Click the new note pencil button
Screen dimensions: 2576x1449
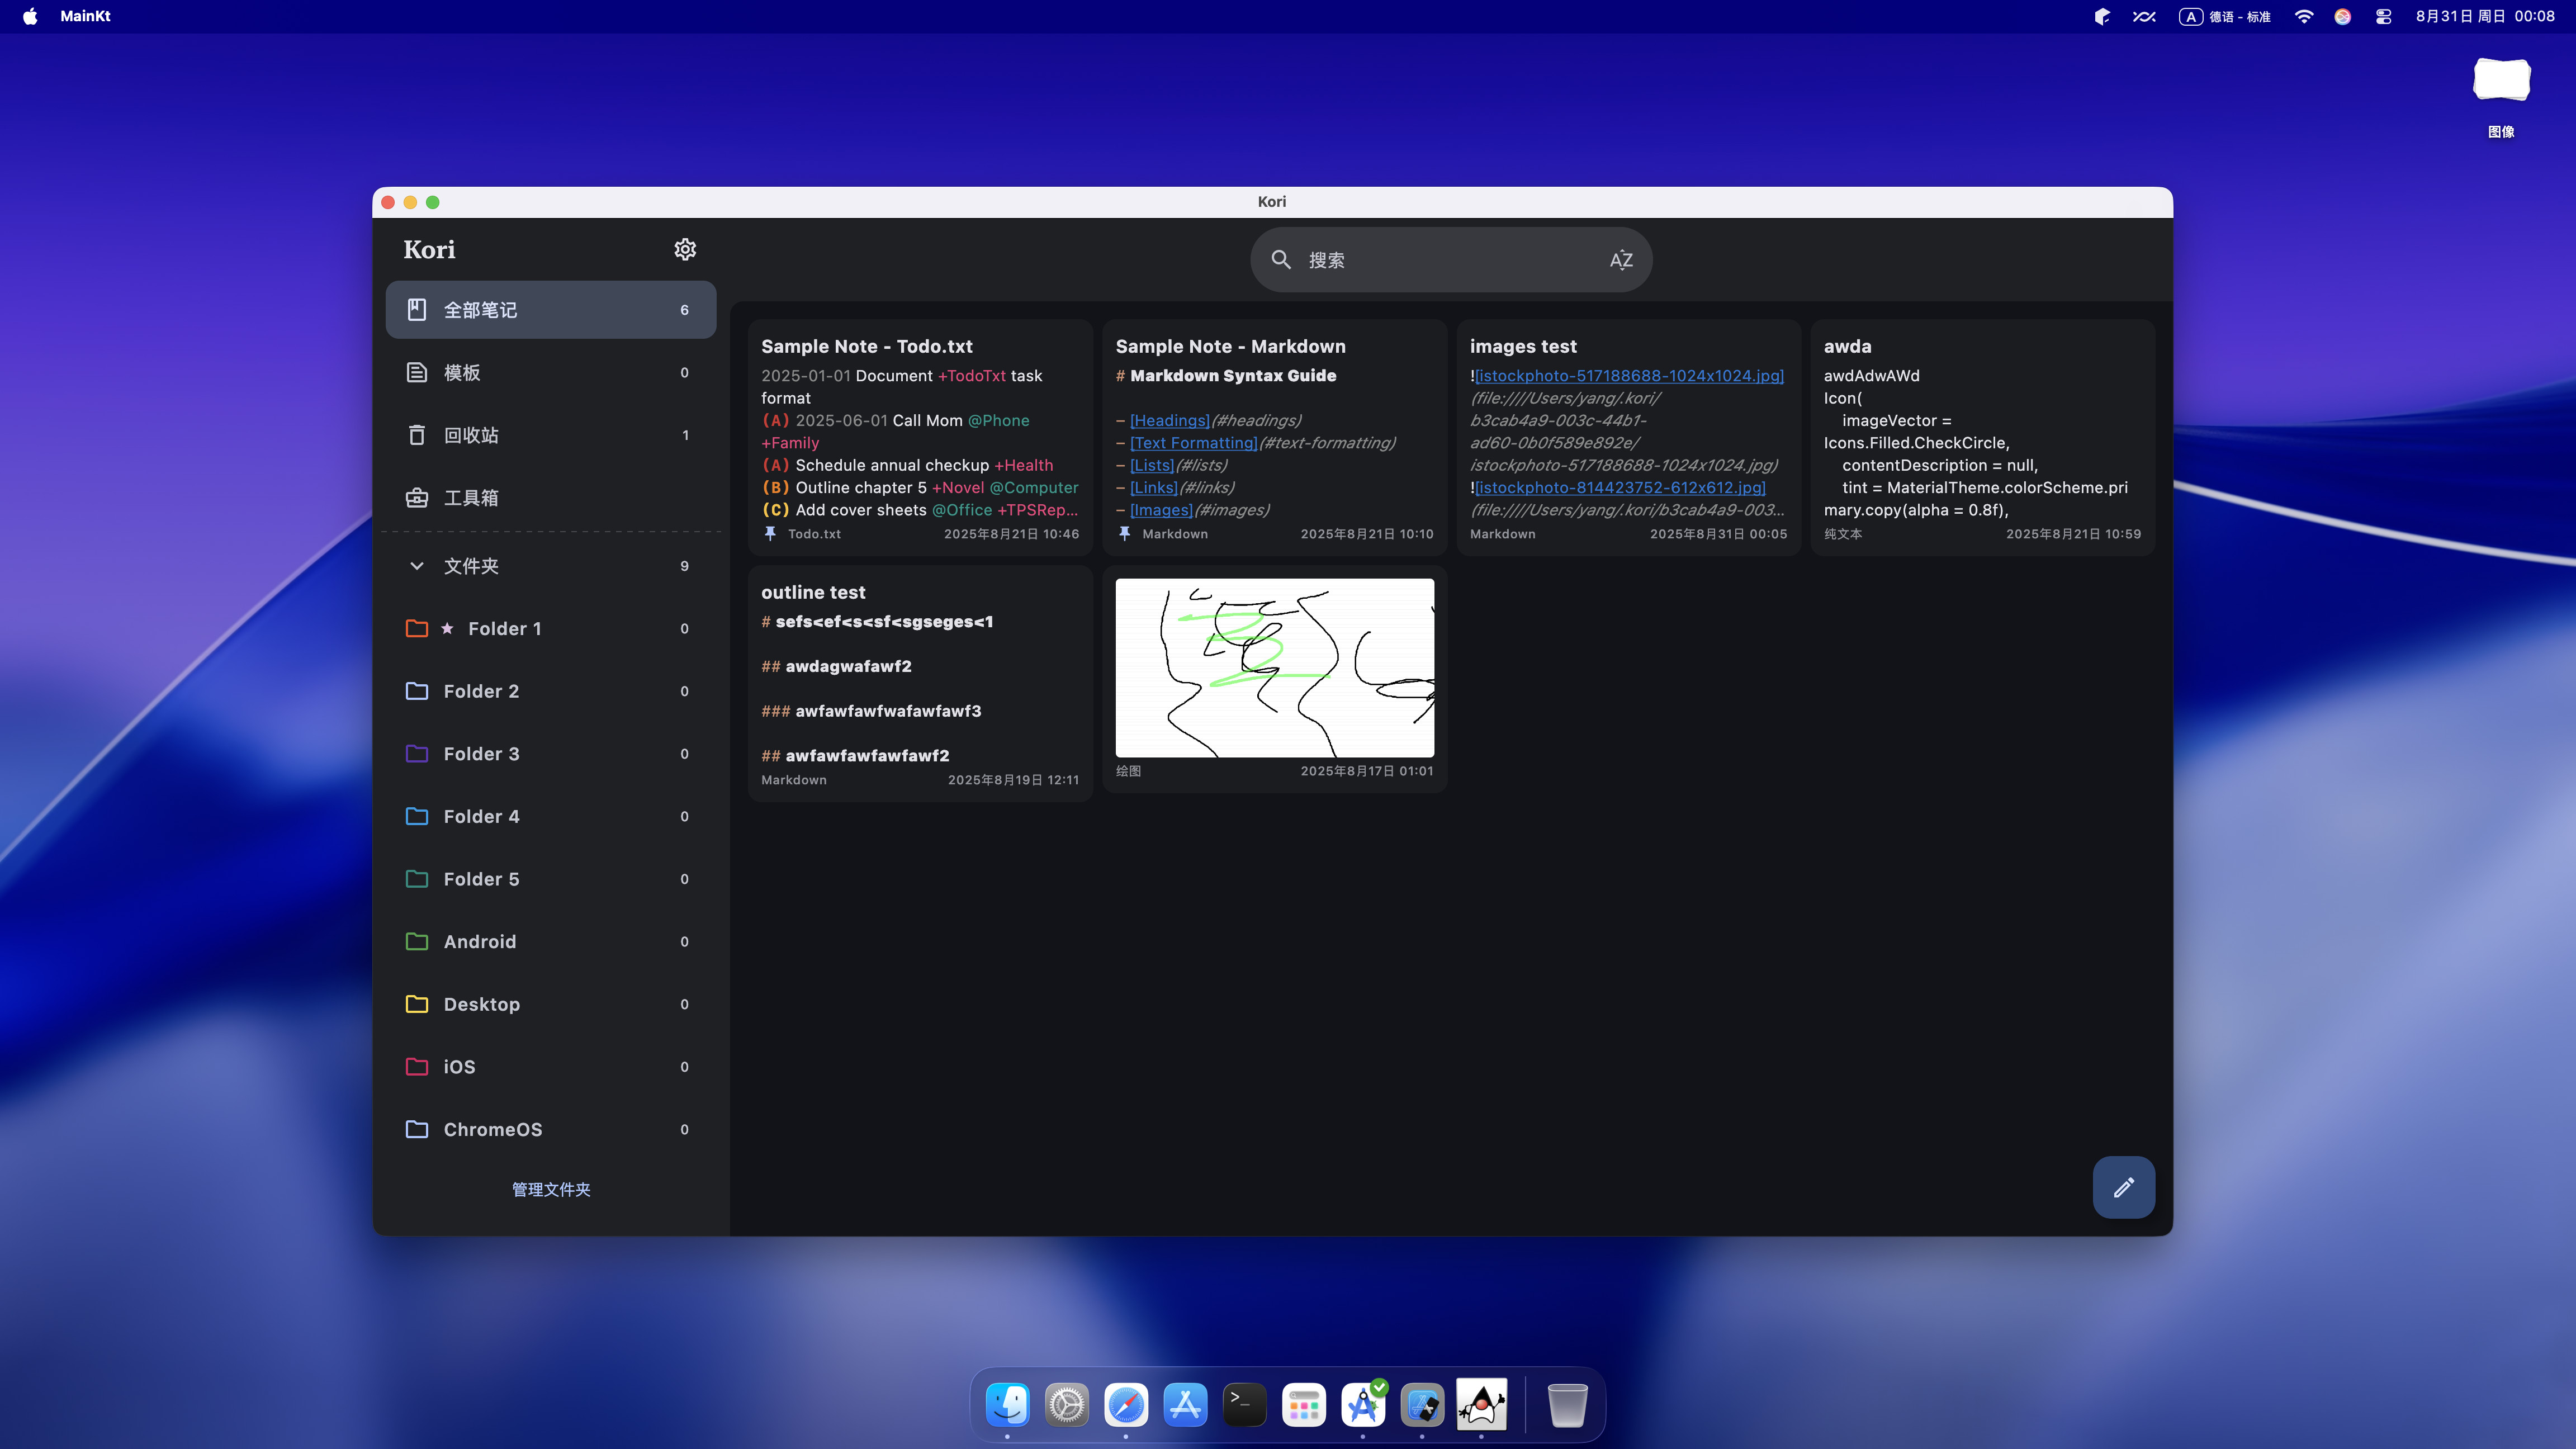point(2123,1187)
